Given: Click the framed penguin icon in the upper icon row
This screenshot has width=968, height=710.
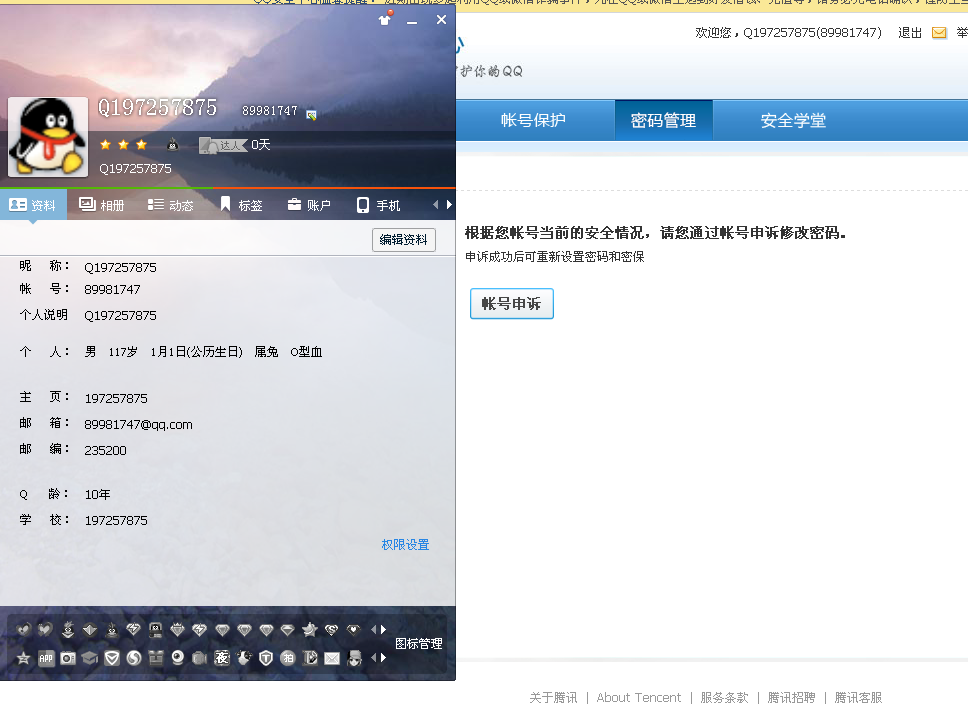Looking at the screenshot, I should coord(156,630).
